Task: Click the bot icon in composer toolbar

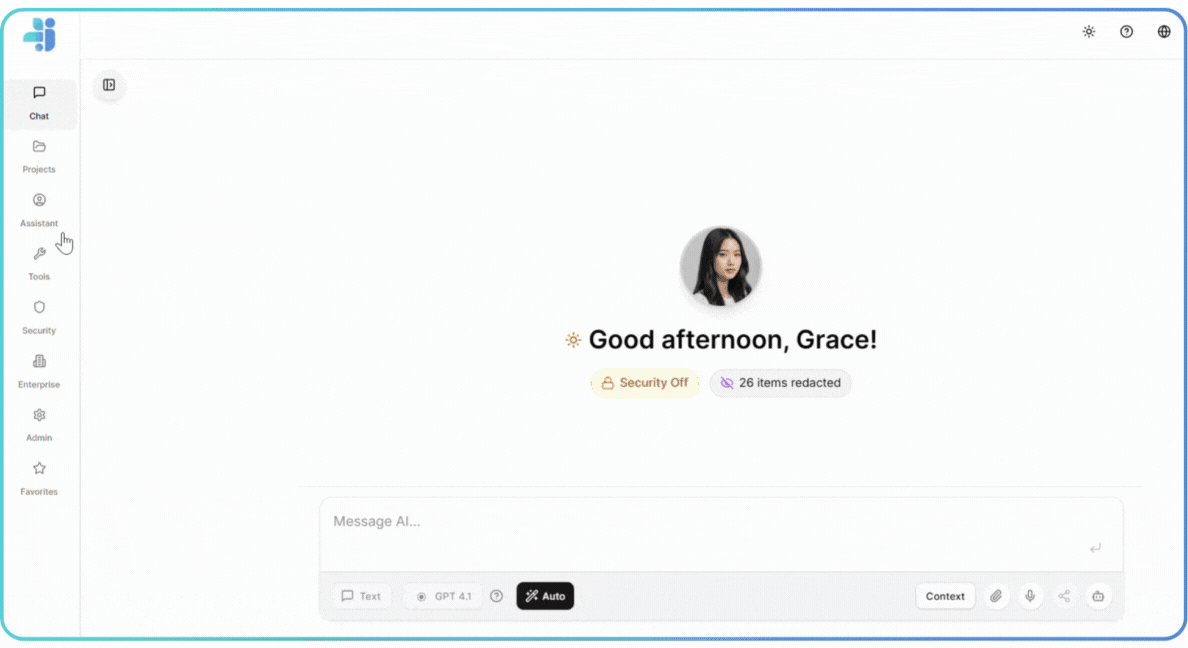Action: click(1098, 596)
